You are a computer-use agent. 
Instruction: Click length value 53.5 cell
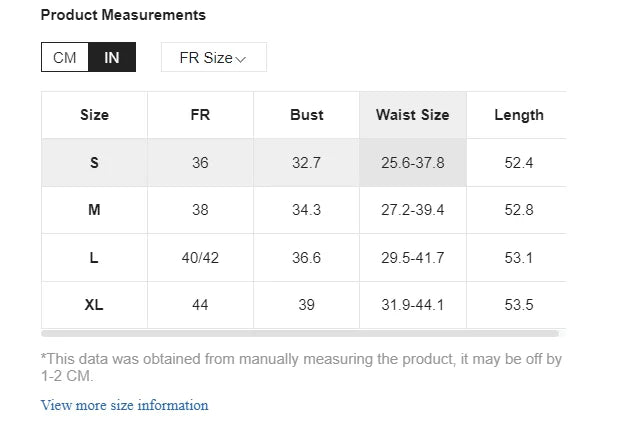tap(518, 305)
